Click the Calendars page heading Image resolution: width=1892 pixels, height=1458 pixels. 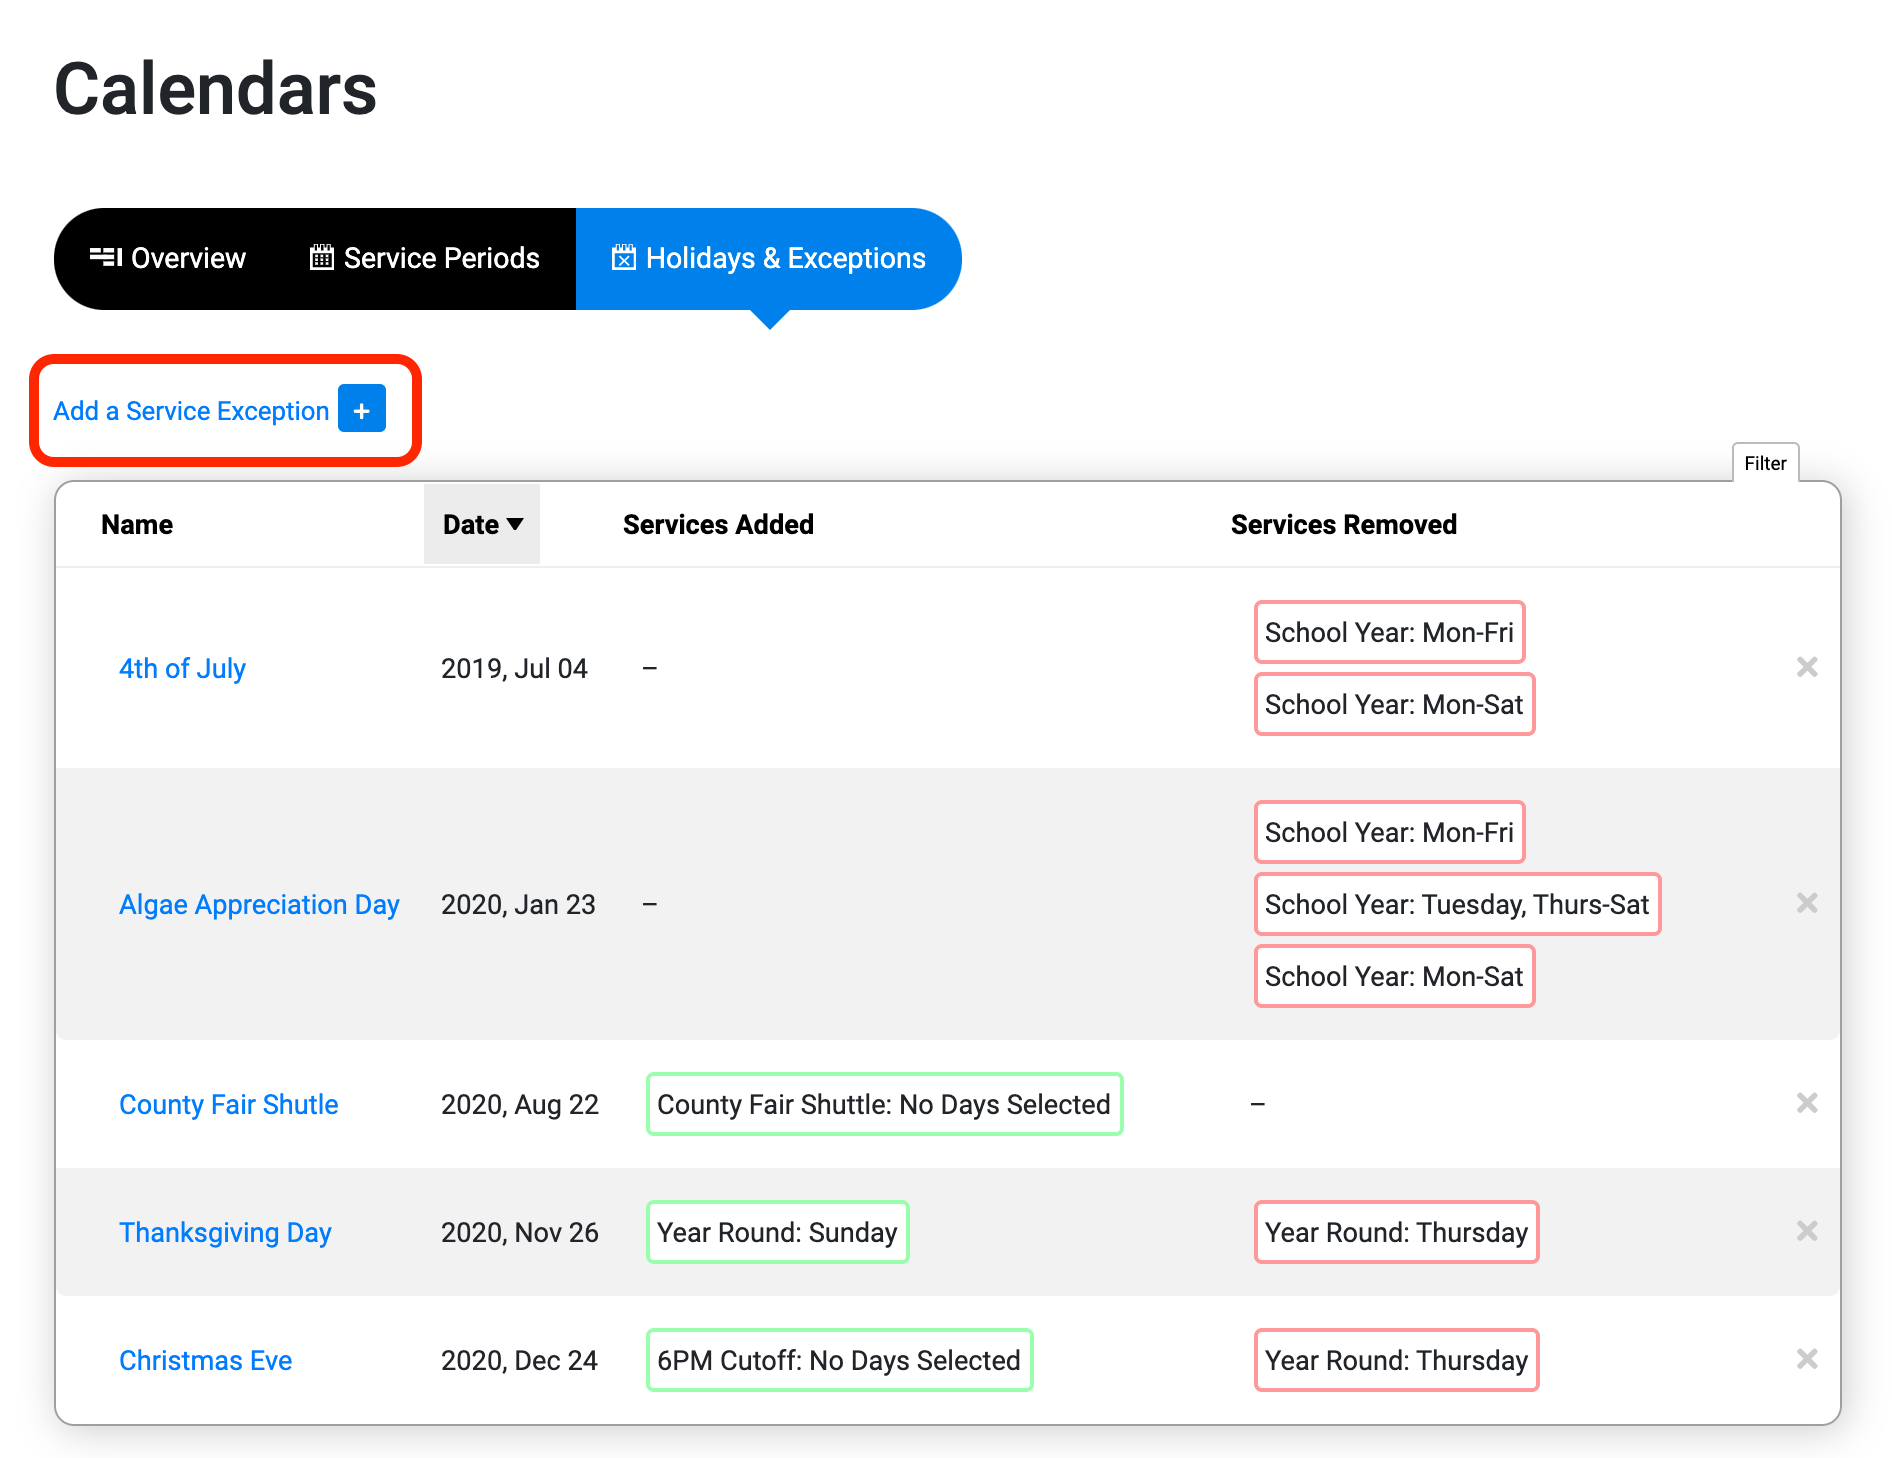pos(215,88)
